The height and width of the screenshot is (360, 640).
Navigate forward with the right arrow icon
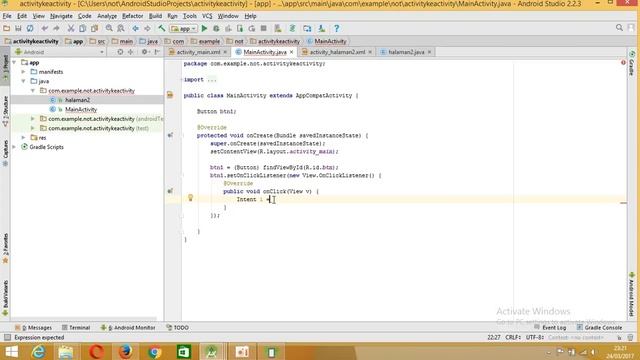coord(147,29)
